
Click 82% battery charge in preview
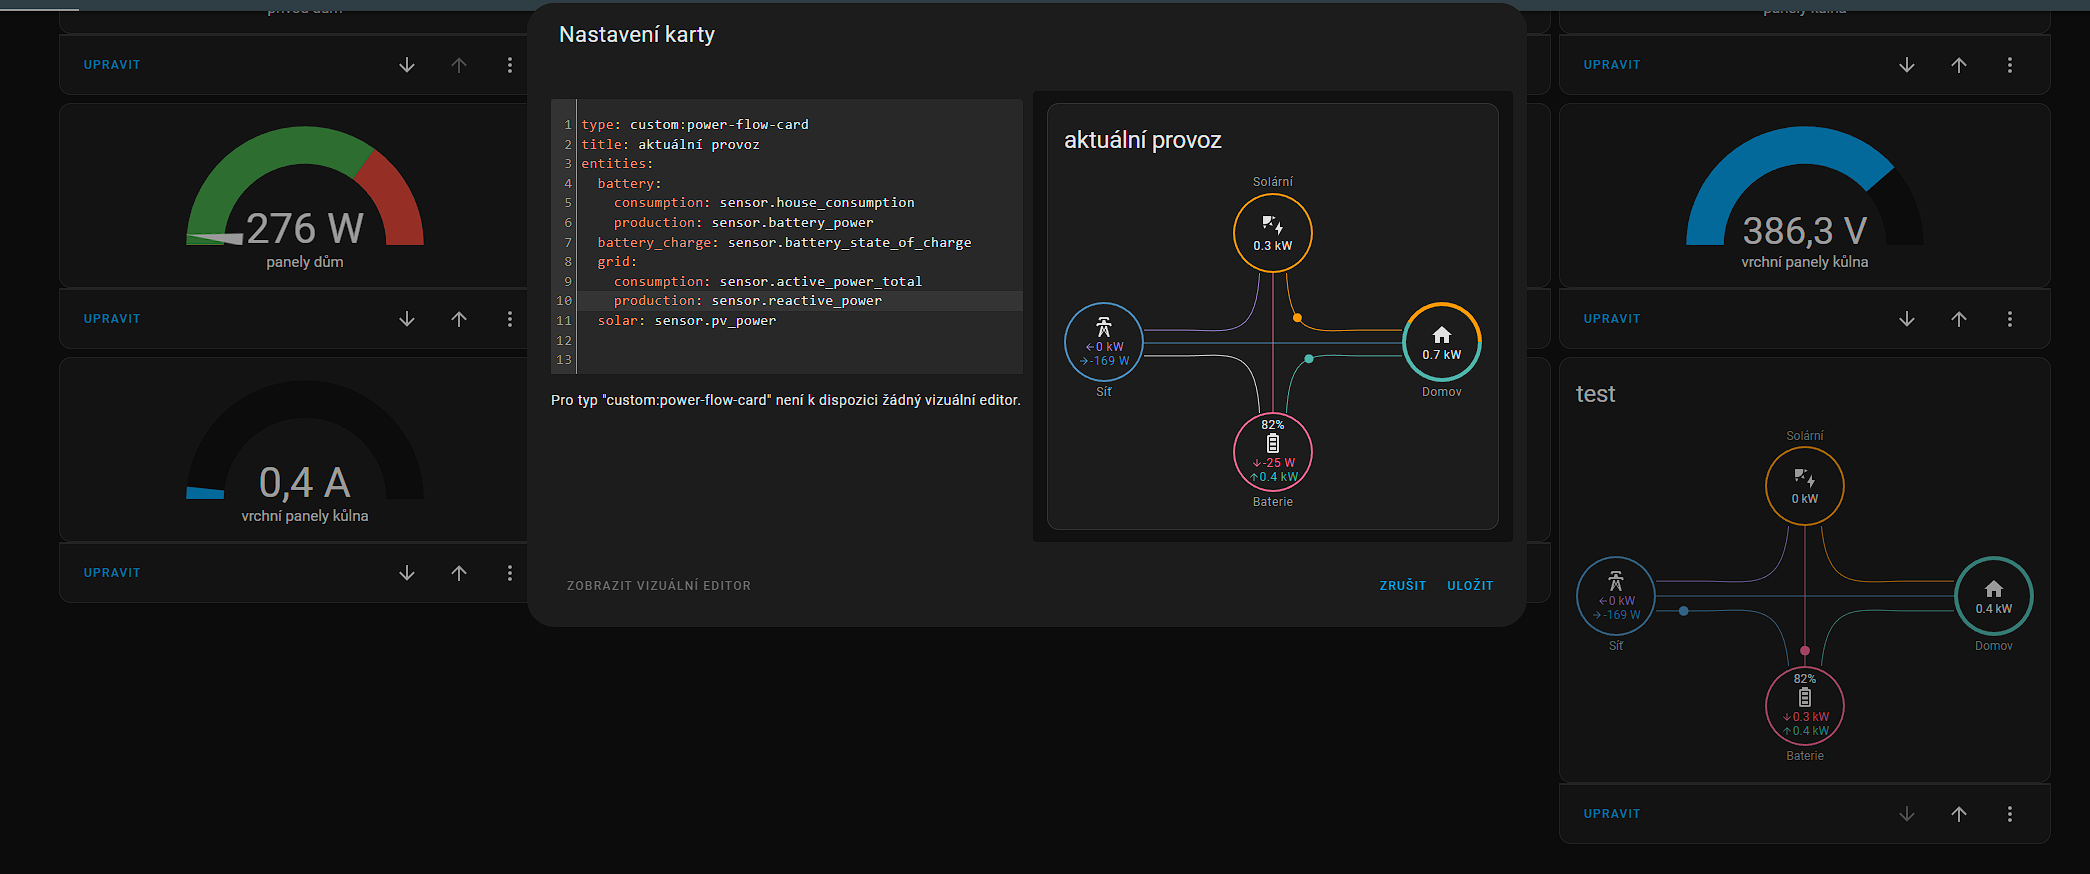pyautogui.click(x=1273, y=425)
